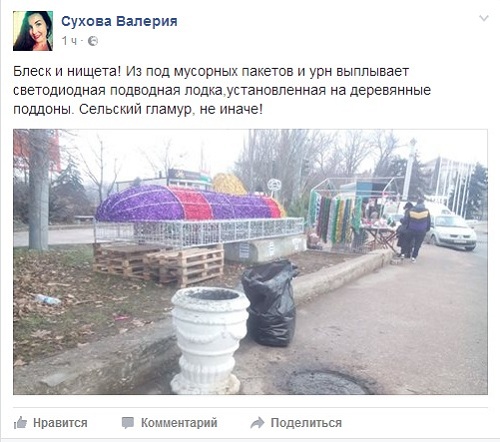The width and height of the screenshot is (500, 442).
Task: Click the speech bubble comment icon
Action: tap(128, 423)
